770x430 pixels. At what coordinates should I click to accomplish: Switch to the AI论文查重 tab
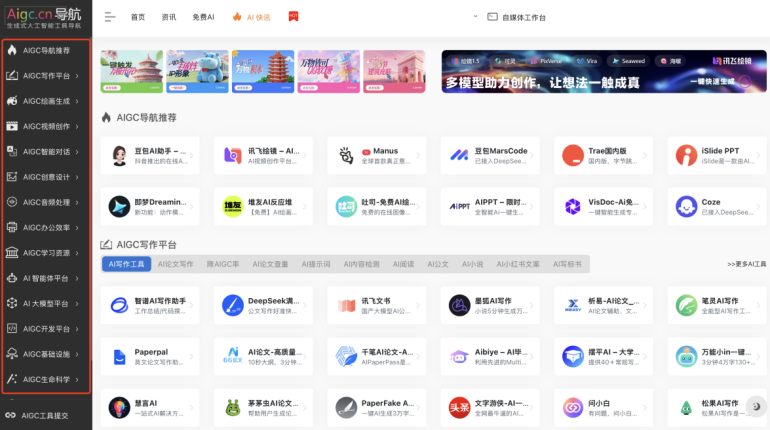tap(270, 264)
